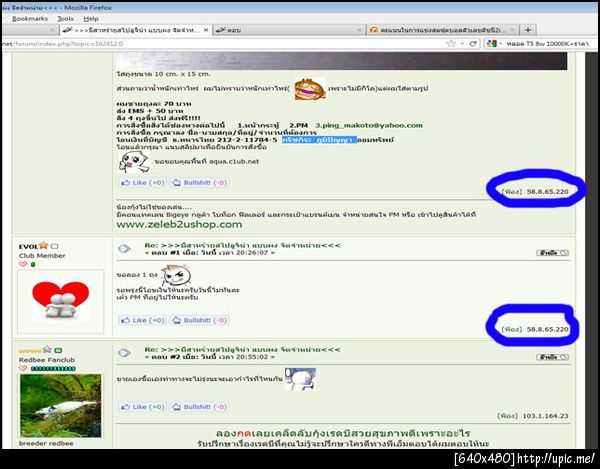This screenshot has width=600, height=469.
Task: Click the white shrimp avatar image
Action: pos(60,405)
